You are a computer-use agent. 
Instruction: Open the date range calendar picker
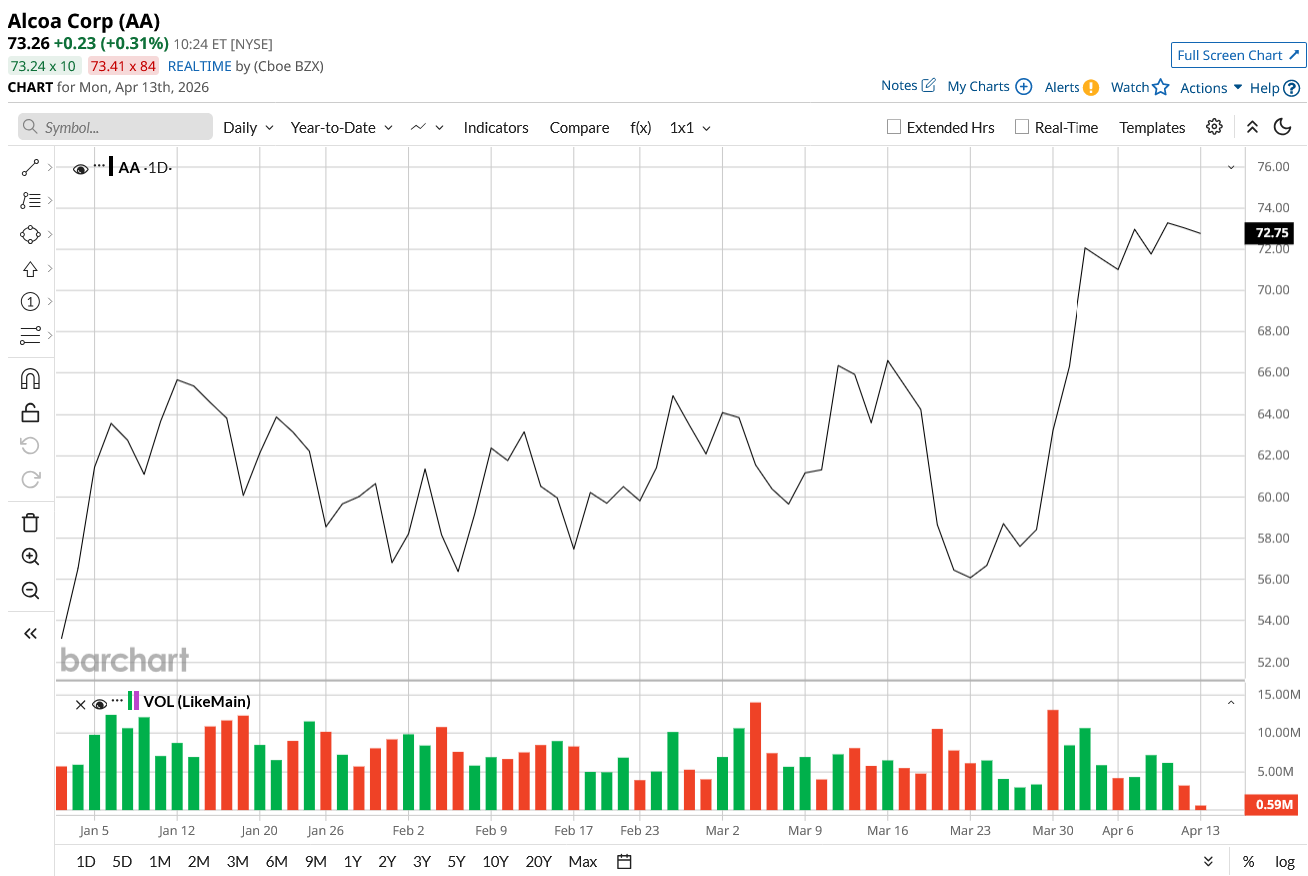point(624,861)
